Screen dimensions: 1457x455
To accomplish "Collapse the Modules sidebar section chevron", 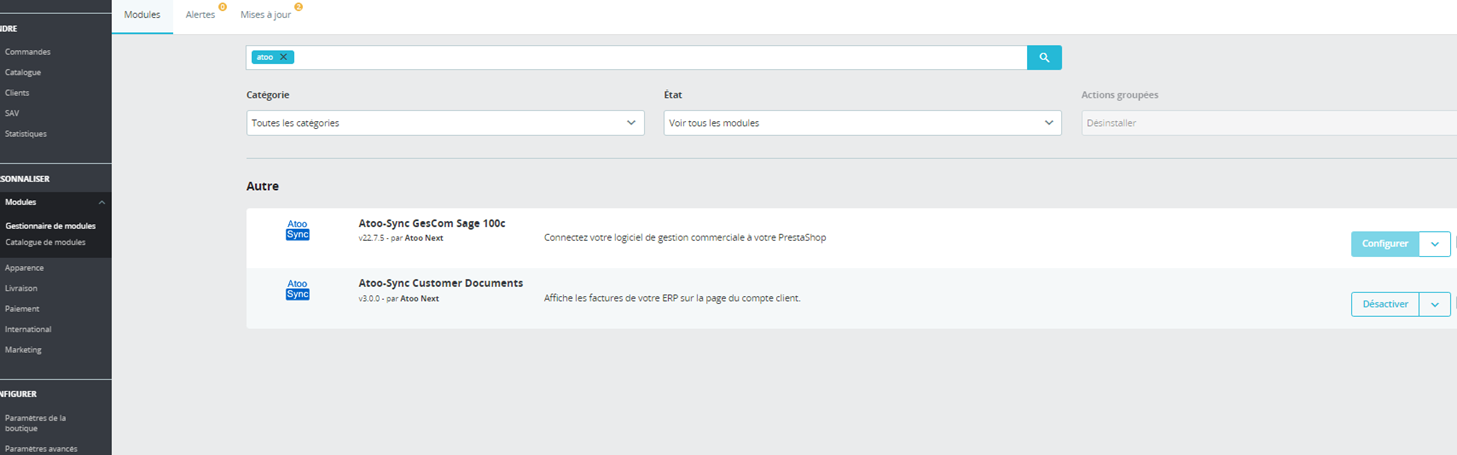I will [x=101, y=202].
